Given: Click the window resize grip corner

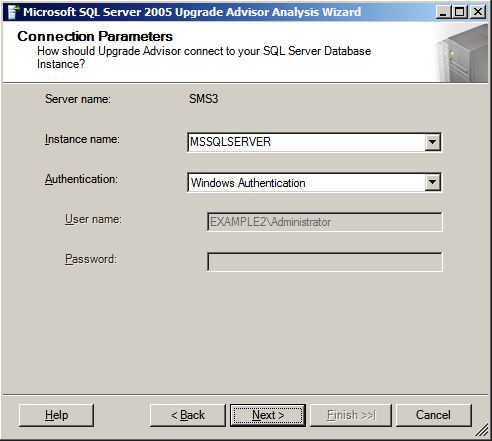Looking at the screenshot, I should [482, 431].
